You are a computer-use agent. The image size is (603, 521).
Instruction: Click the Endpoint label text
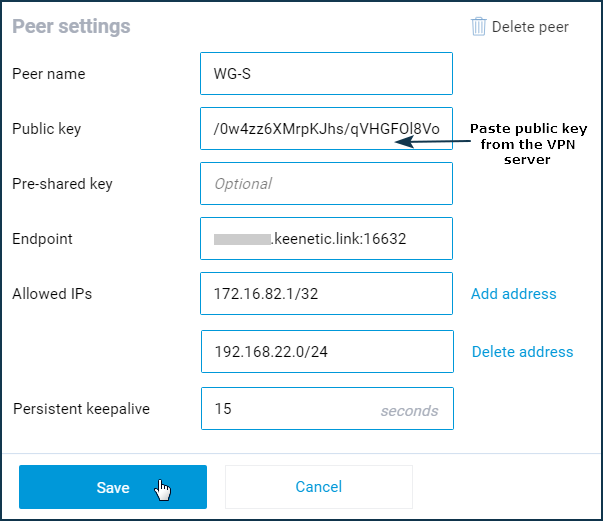point(42,239)
